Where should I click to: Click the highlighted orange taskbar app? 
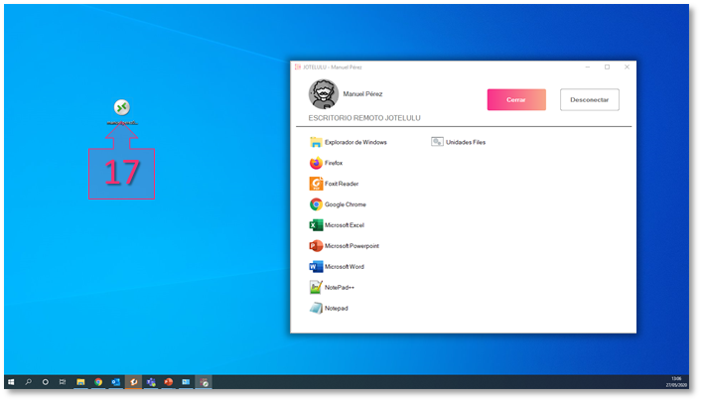pos(133,382)
